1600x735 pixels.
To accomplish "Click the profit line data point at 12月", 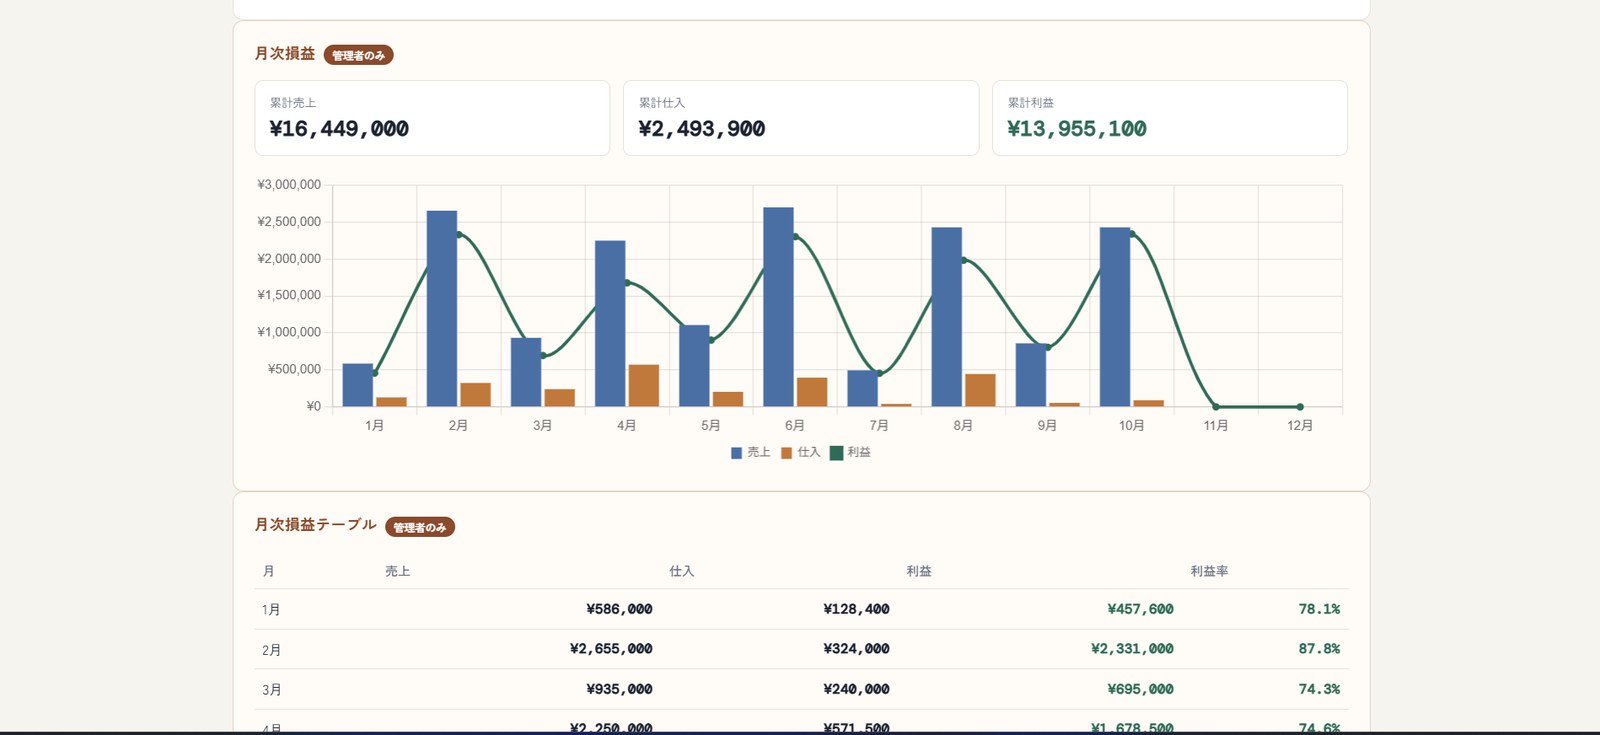I will 1300,407.
